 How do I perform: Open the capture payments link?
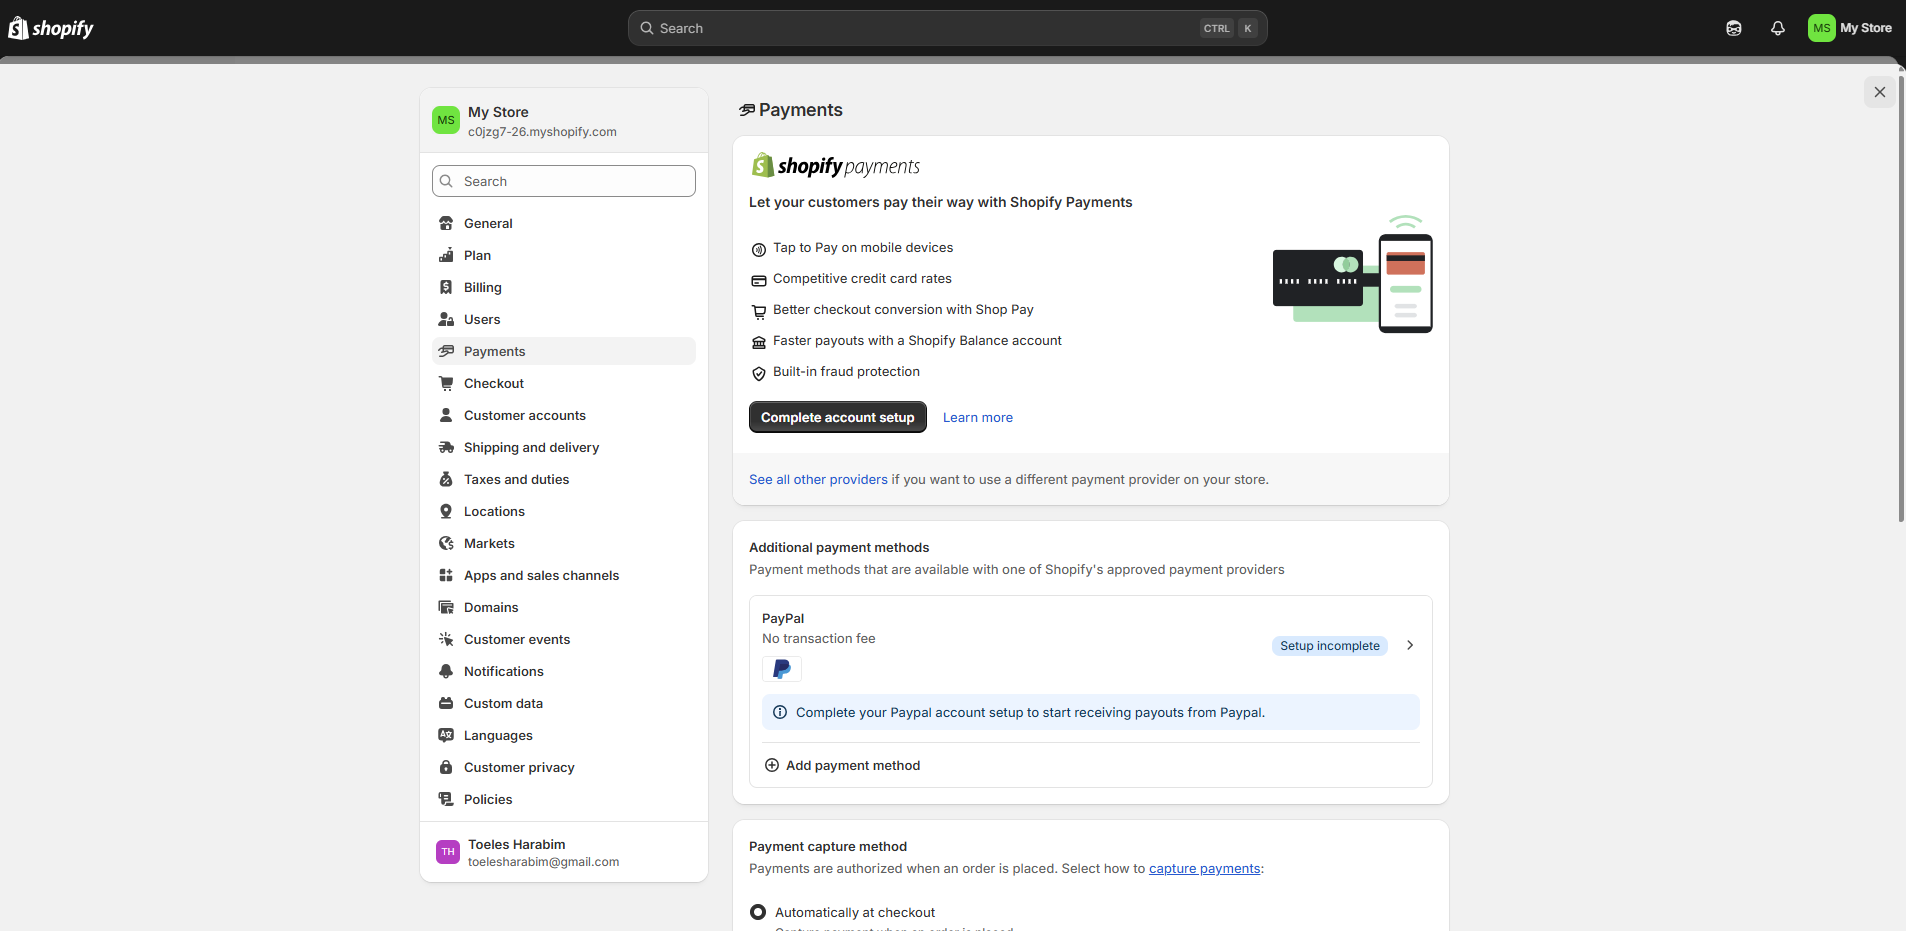(x=1204, y=869)
